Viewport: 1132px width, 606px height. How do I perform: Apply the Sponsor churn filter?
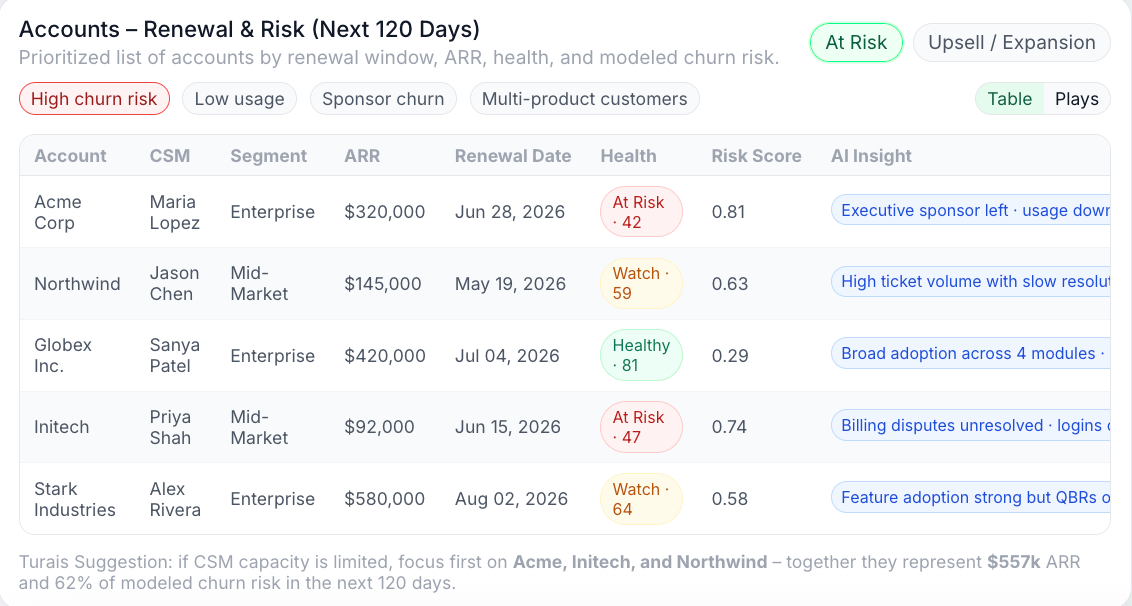[x=383, y=99]
